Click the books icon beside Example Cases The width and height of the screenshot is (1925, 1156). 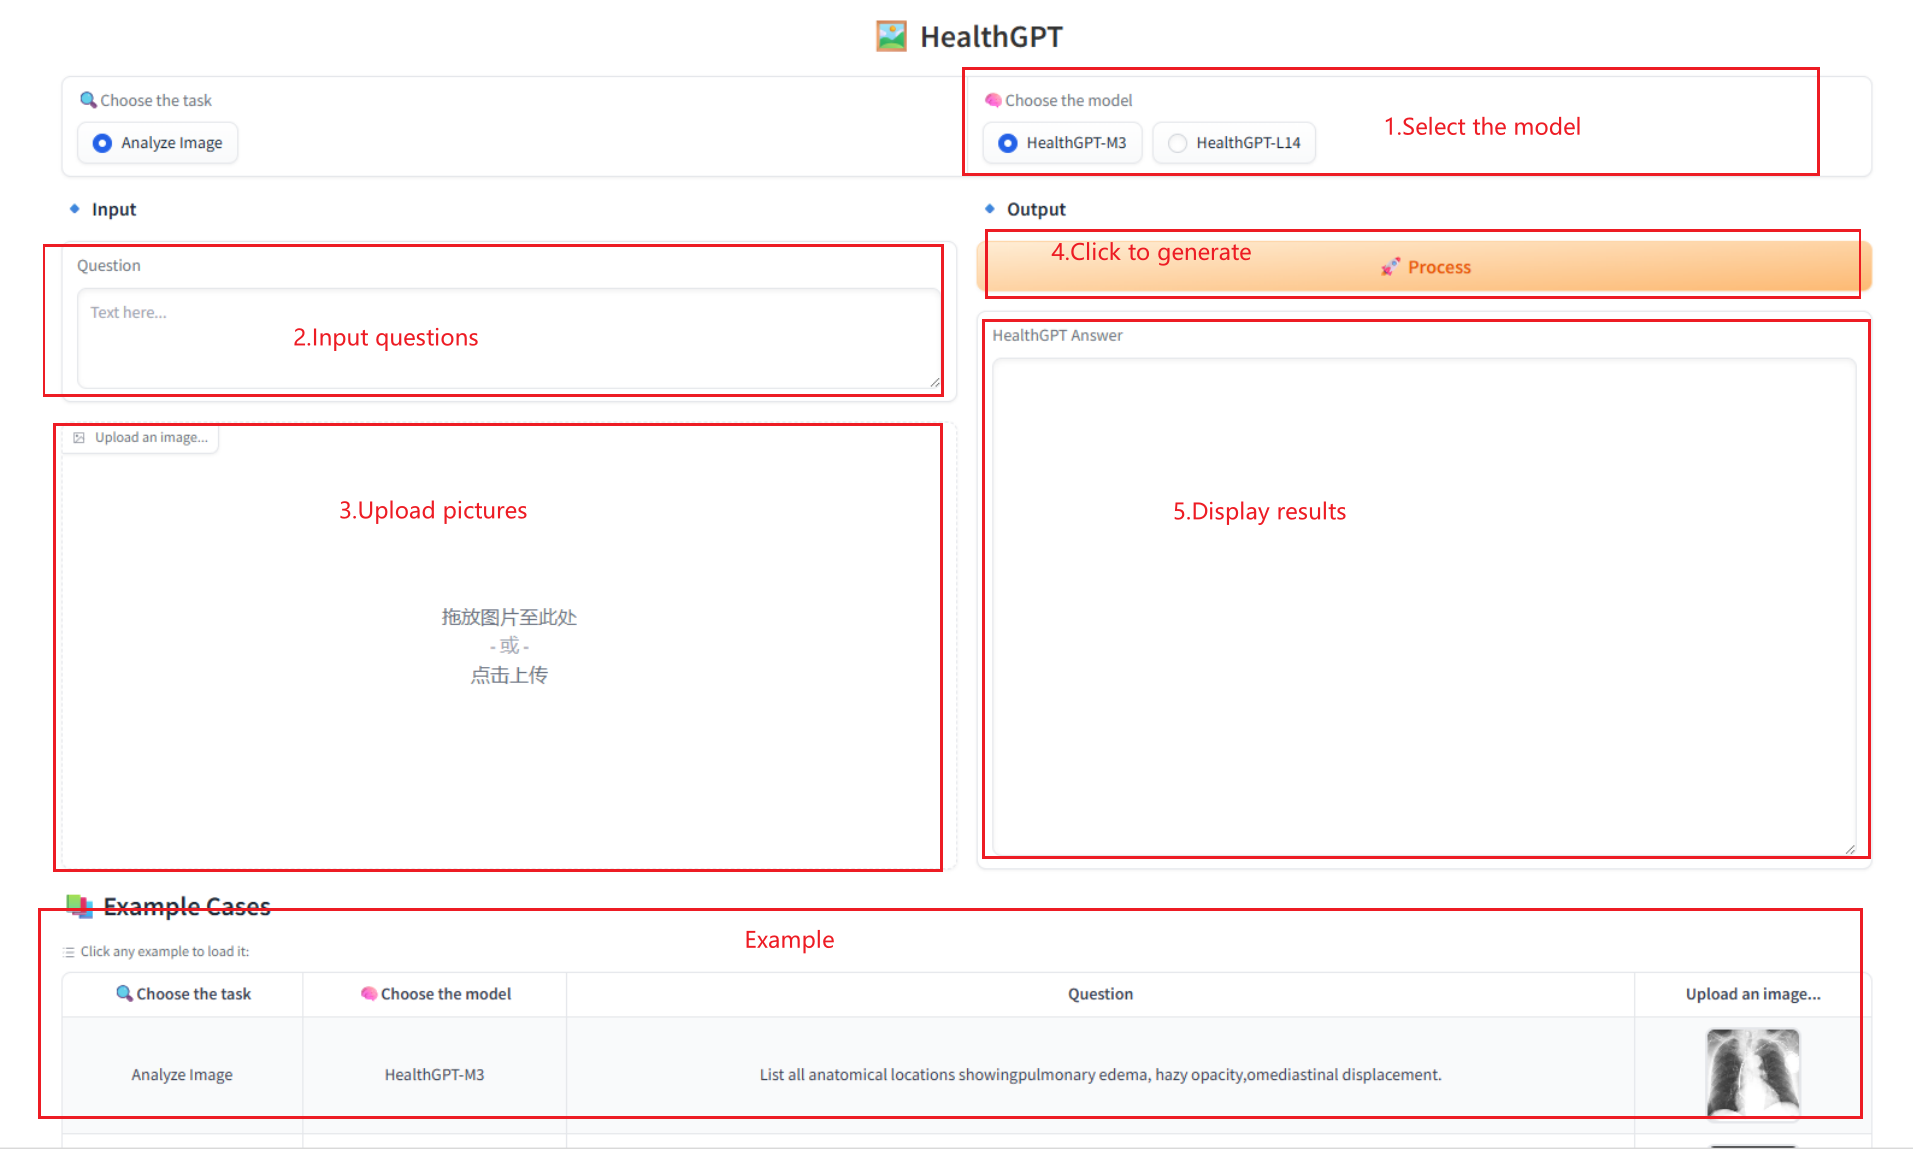79,906
